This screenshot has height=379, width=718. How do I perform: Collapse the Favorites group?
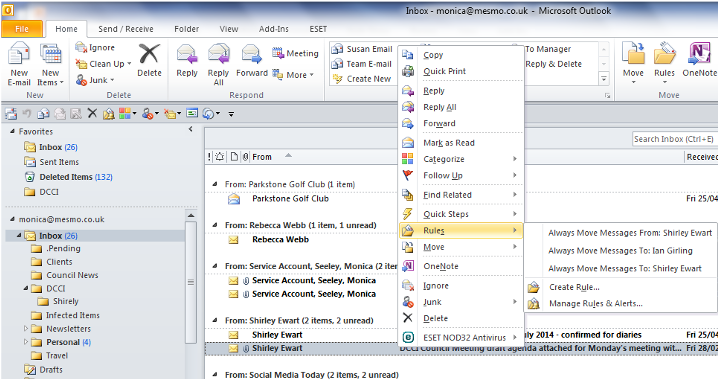12,131
